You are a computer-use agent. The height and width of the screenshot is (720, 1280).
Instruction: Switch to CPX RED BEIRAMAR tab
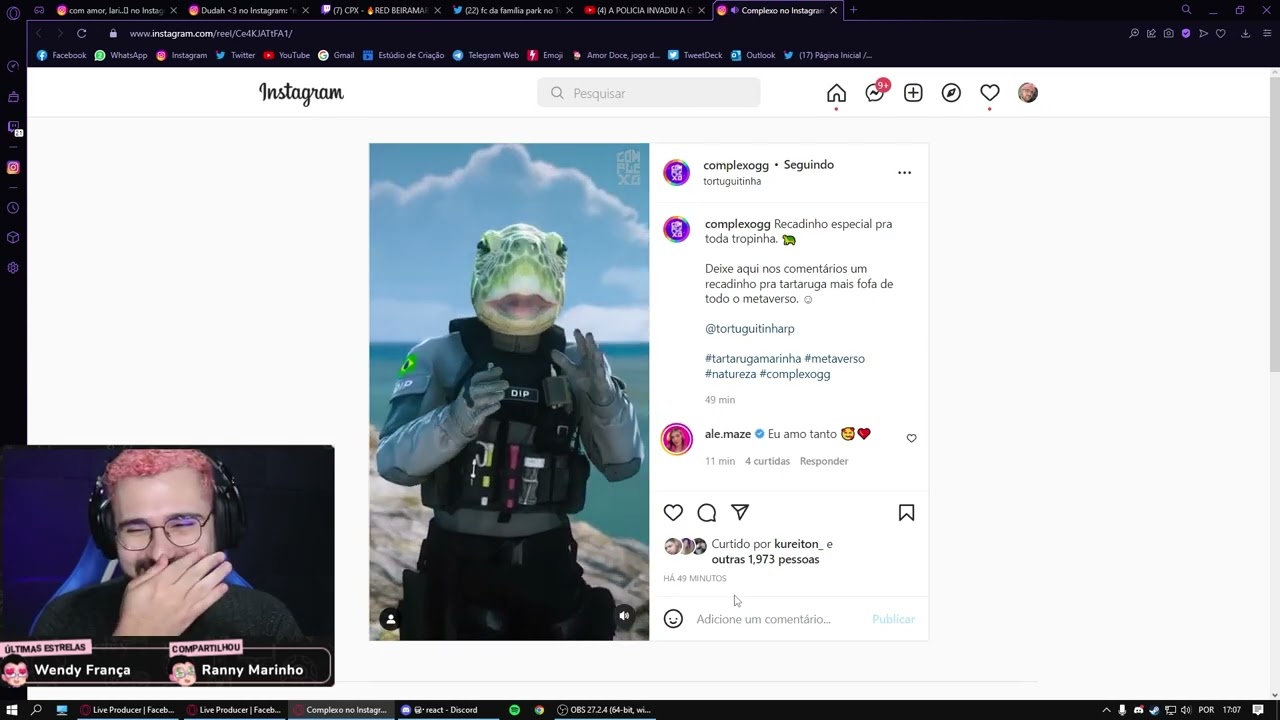(378, 10)
